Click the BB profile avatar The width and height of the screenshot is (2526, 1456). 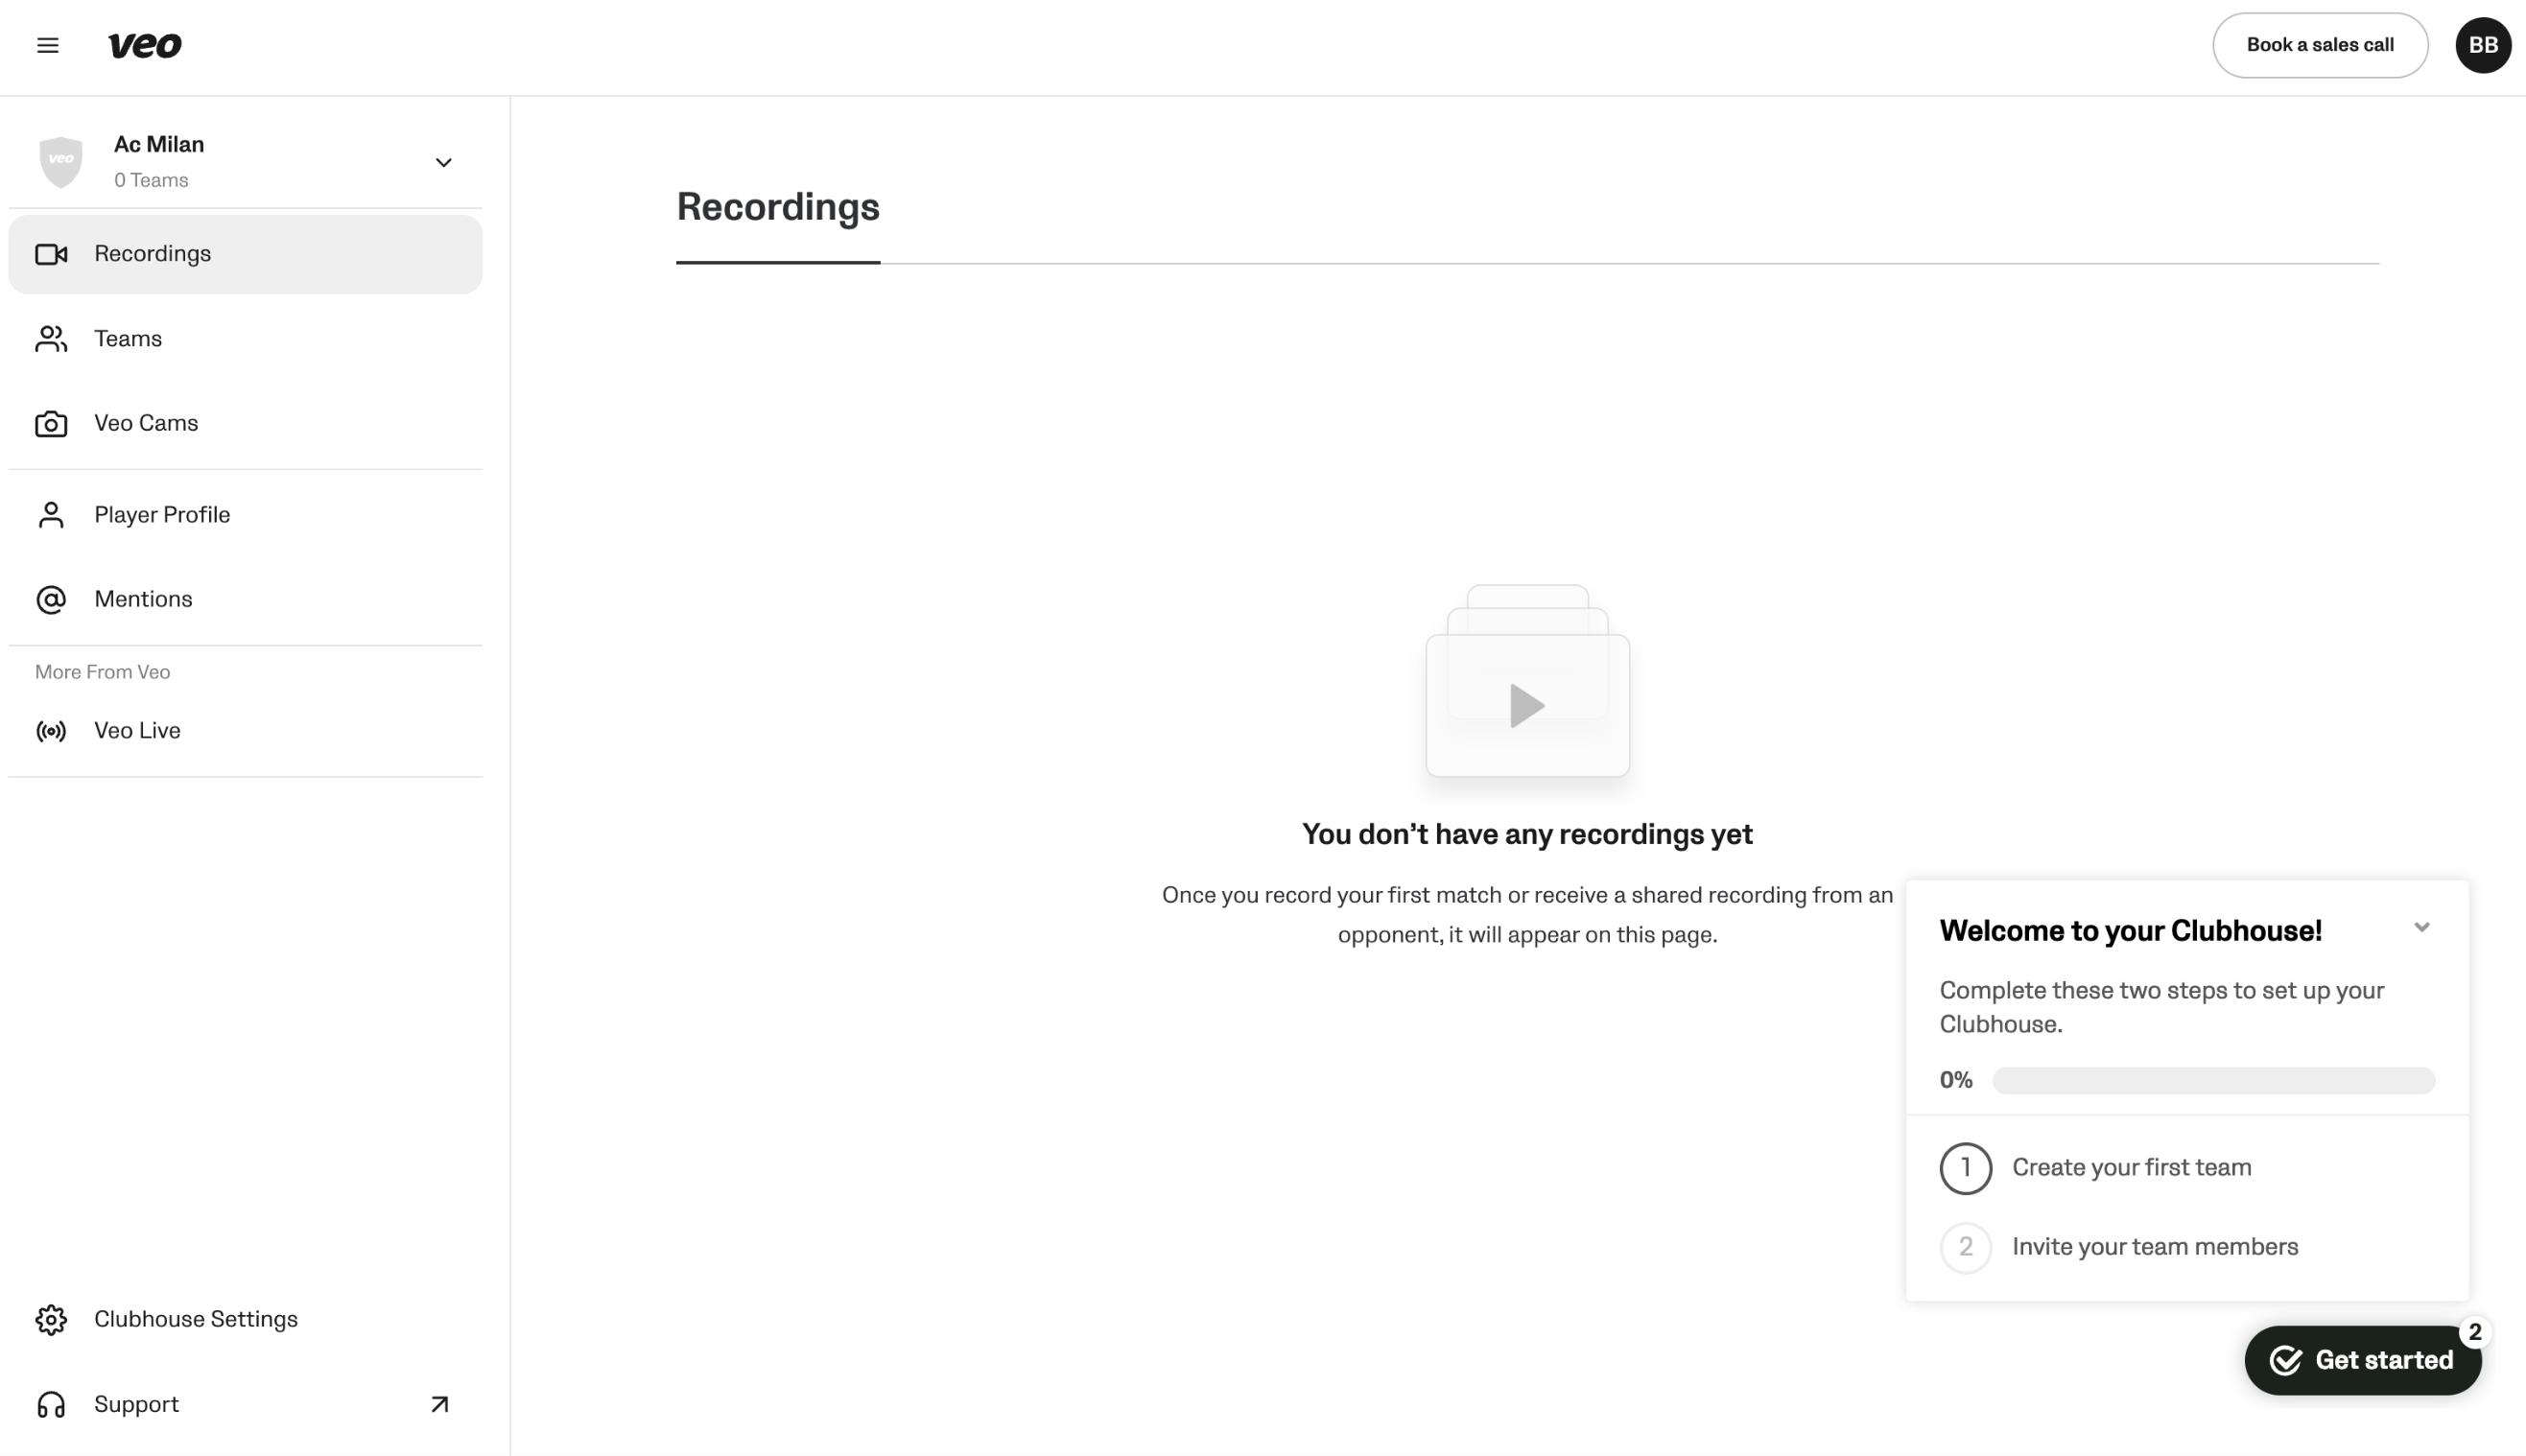[x=2482, y=45]
